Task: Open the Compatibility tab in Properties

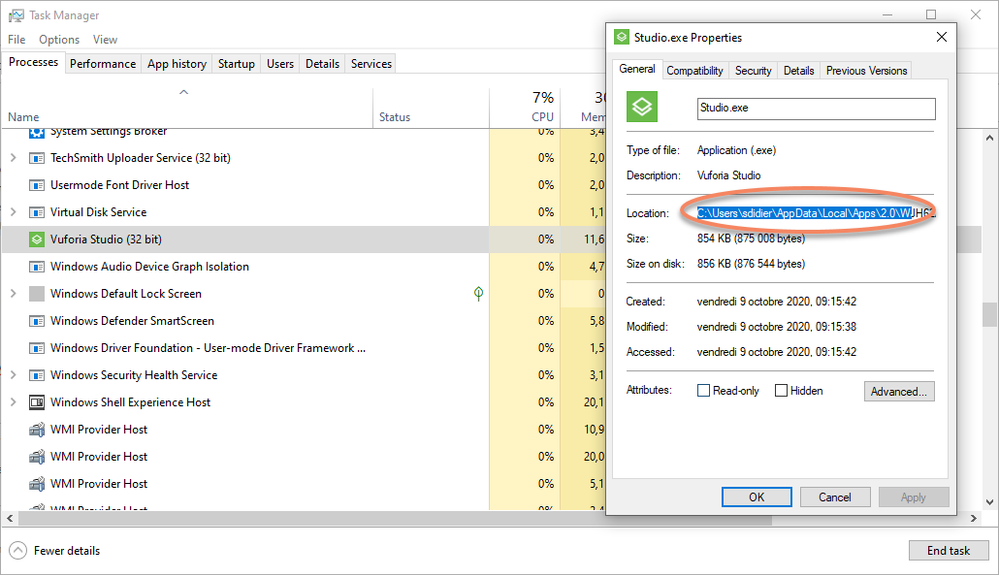Action: click(694, 70)
